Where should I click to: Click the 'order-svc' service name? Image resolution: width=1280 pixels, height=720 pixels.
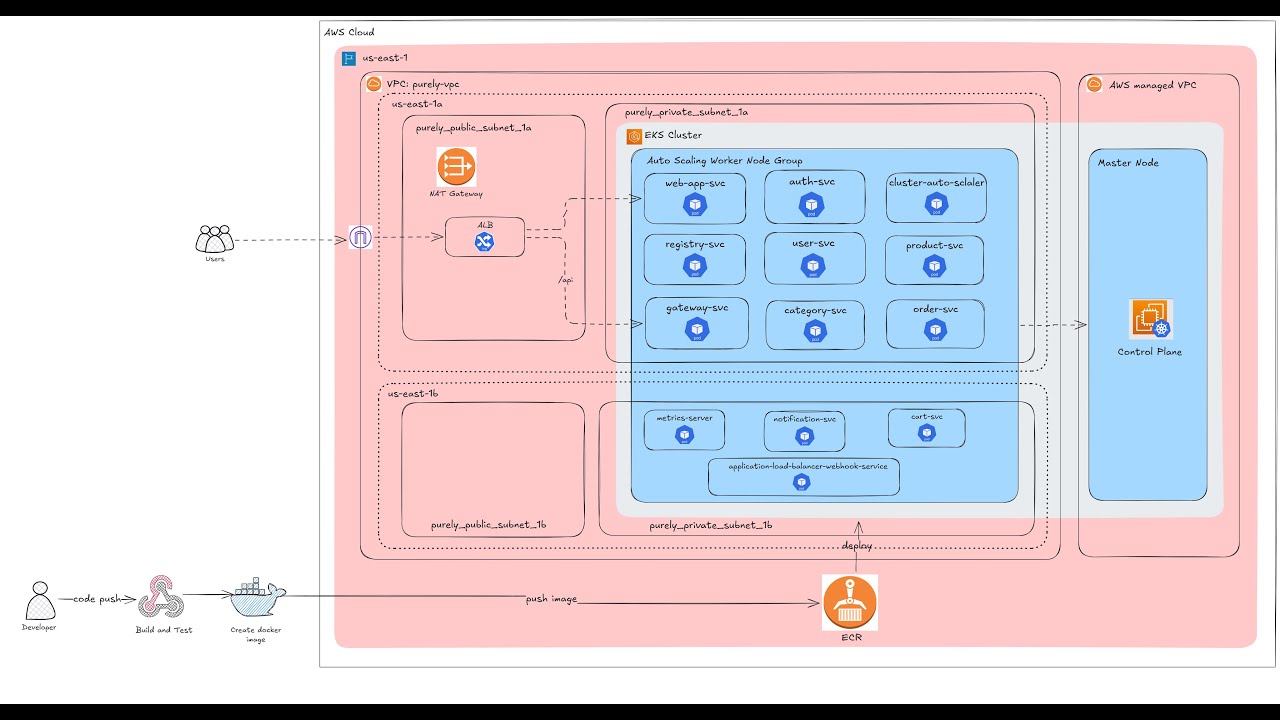pyautogui.click(x=935, y=309)
